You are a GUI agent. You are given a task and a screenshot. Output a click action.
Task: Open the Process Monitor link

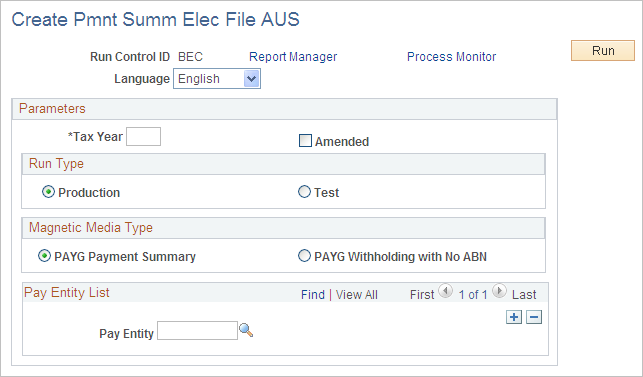point(451,57)
